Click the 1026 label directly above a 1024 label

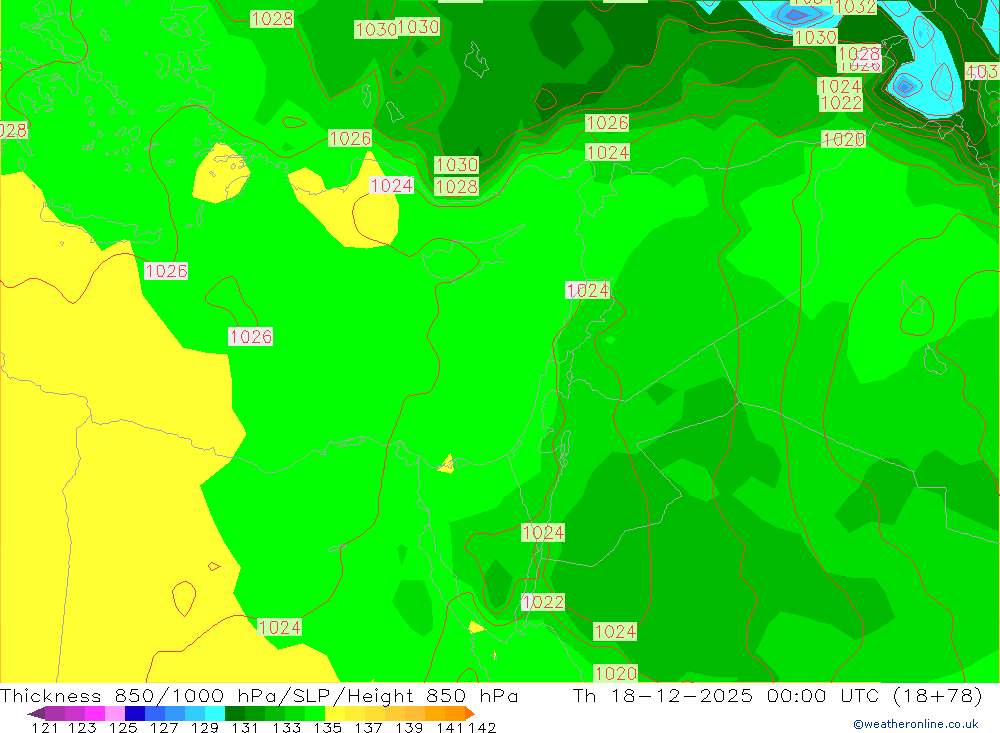pos(607,122)
